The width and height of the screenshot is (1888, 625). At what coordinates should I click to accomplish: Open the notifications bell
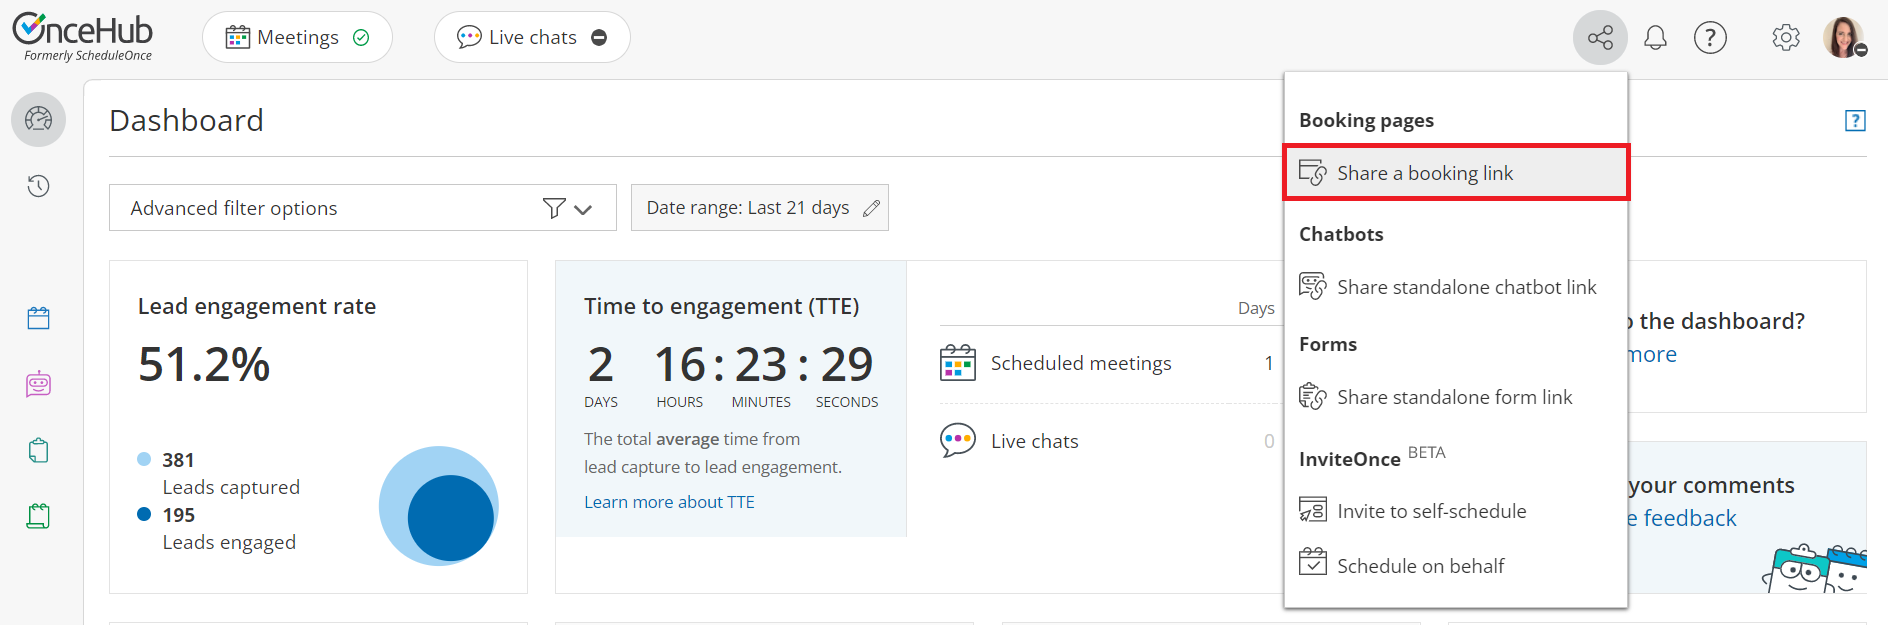(x=1655, y=38)
